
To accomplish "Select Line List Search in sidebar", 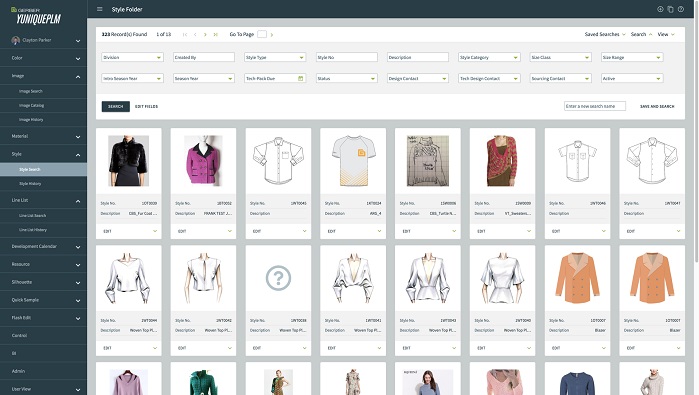I will pos(33,216).
